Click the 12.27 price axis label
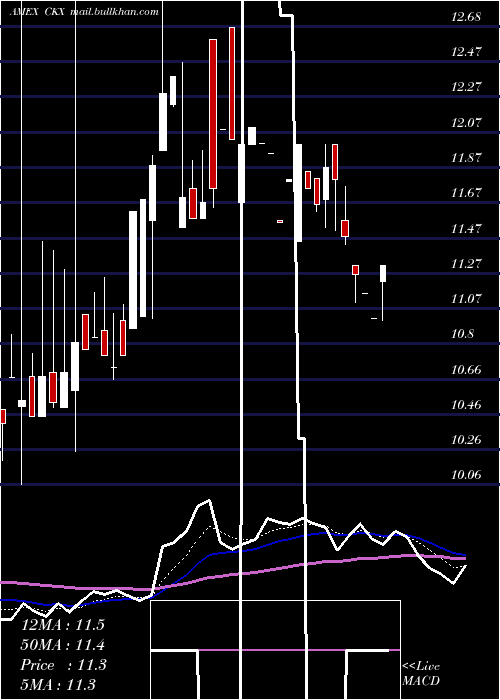 tap(466, 87)
